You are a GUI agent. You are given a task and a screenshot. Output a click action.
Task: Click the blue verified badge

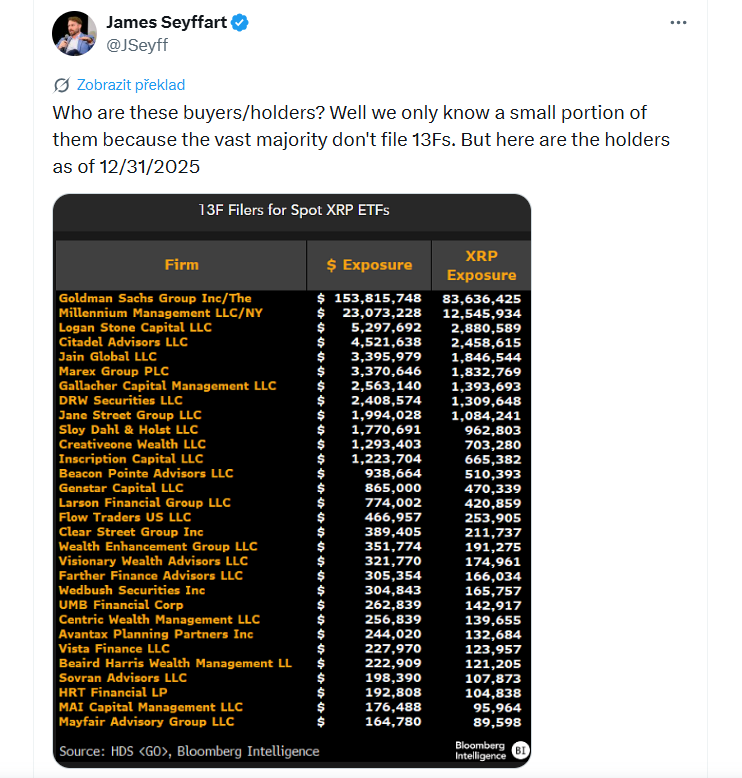[x=240, y=23]
